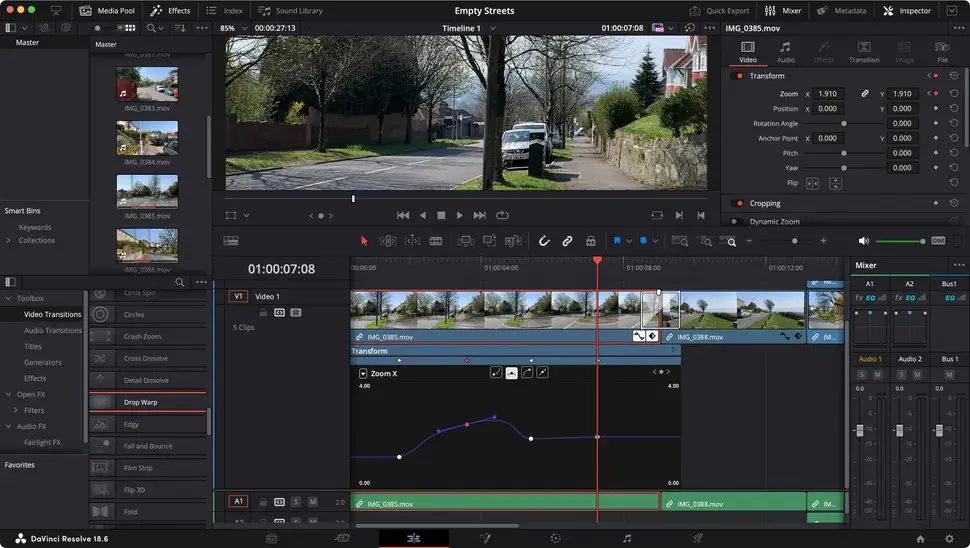Toggle timeline snapping magnet icon
This screenshot has width=970, height=548.
[x=544, y=241]
